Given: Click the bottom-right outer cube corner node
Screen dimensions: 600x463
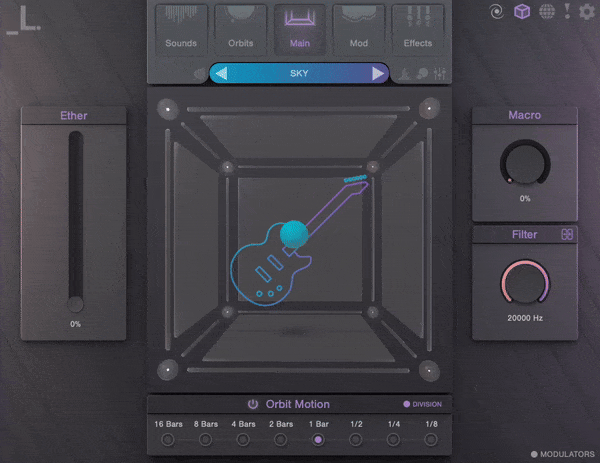Looking at the screenshot, I should 429,370.
